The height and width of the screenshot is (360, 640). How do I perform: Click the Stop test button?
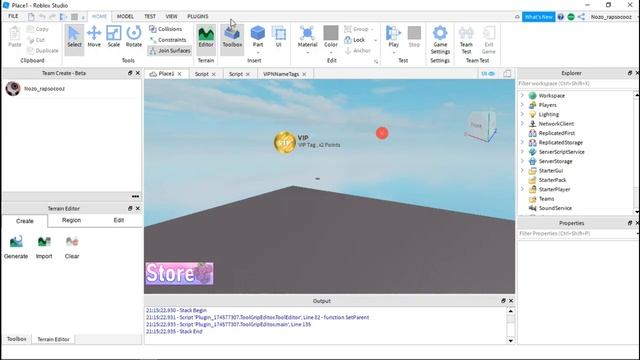[x=414, y=36]
